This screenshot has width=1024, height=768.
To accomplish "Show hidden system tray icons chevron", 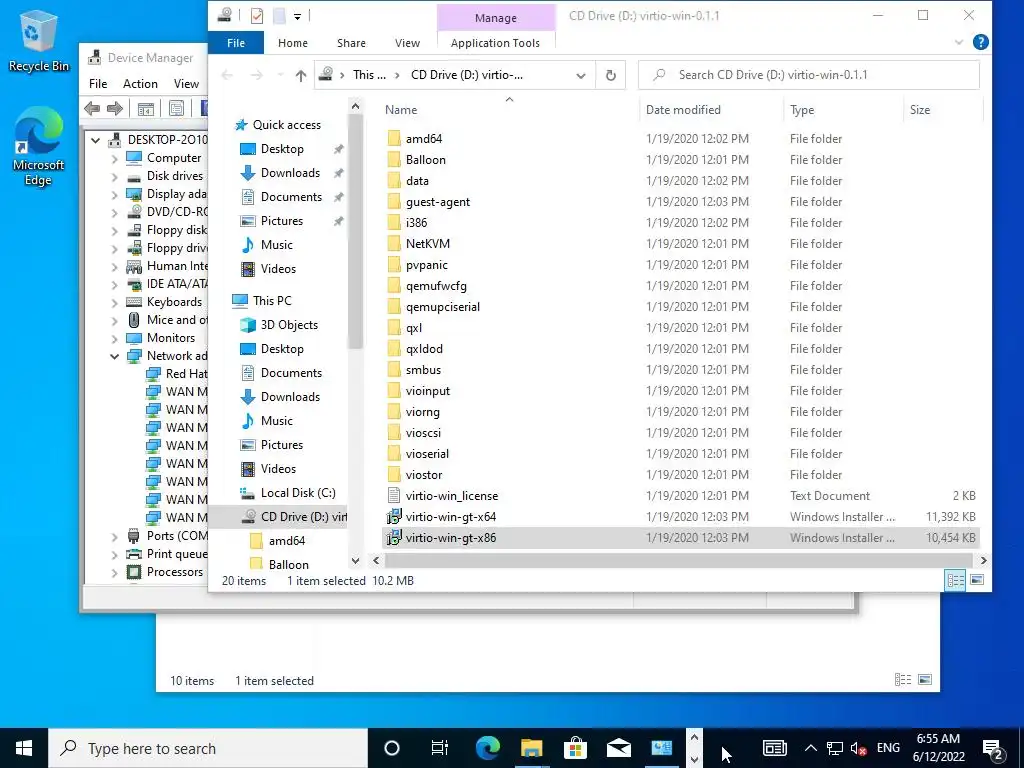I will [810, 748].
